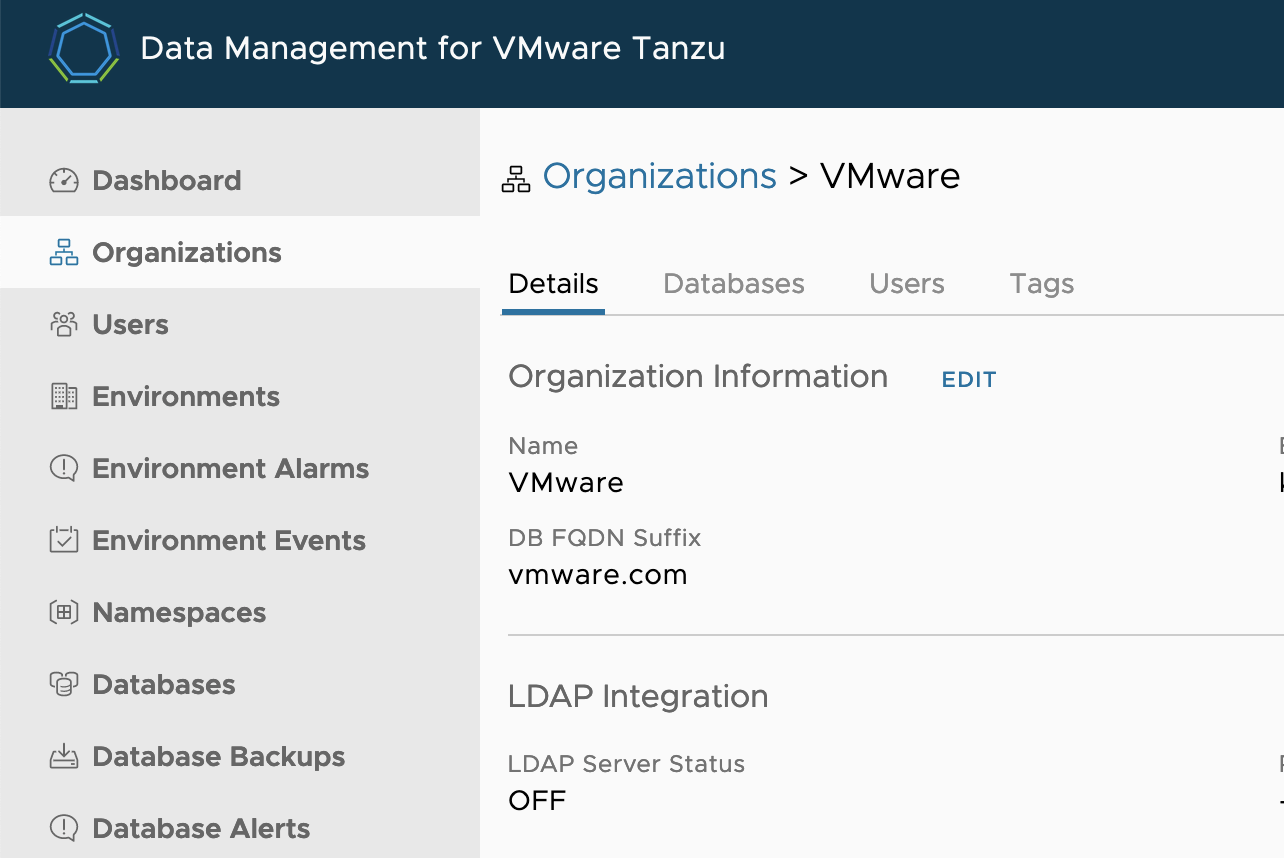Click the Dashboard gauge icon
1284x858 pixels.
(x=64, y=181)
